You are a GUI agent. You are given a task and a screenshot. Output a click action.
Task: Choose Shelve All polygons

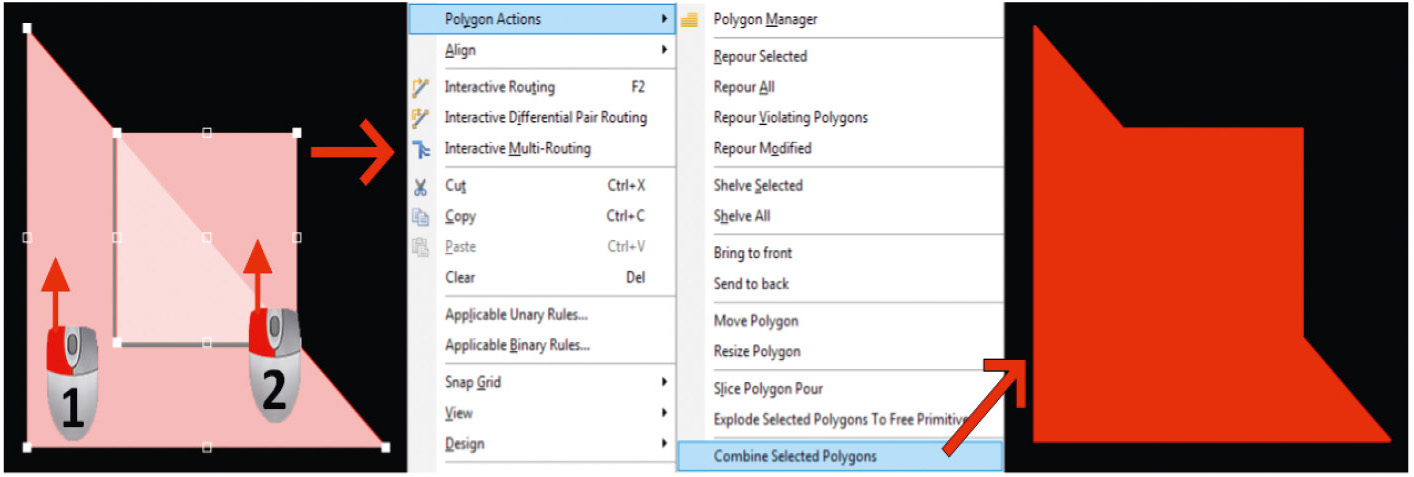pos(742,216)
